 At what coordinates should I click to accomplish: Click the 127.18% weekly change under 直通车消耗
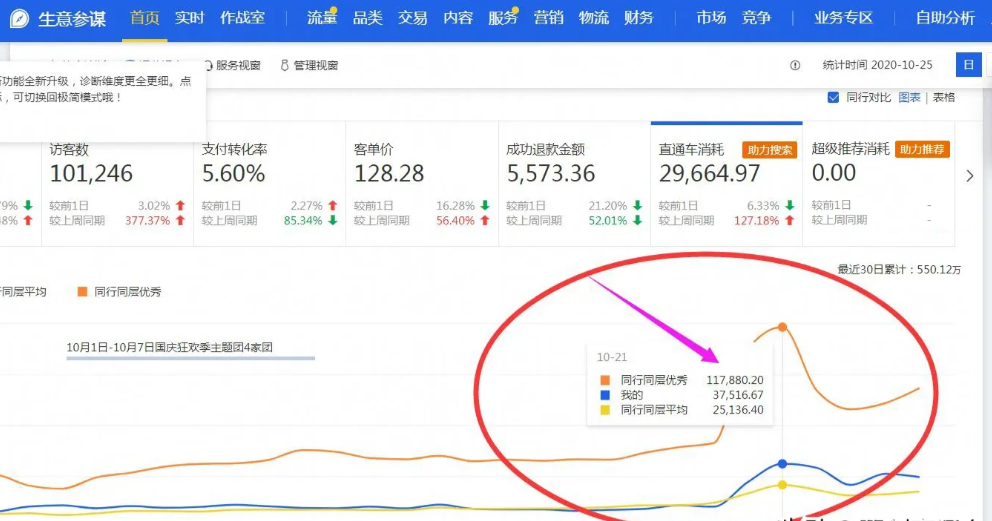[757, 221]
